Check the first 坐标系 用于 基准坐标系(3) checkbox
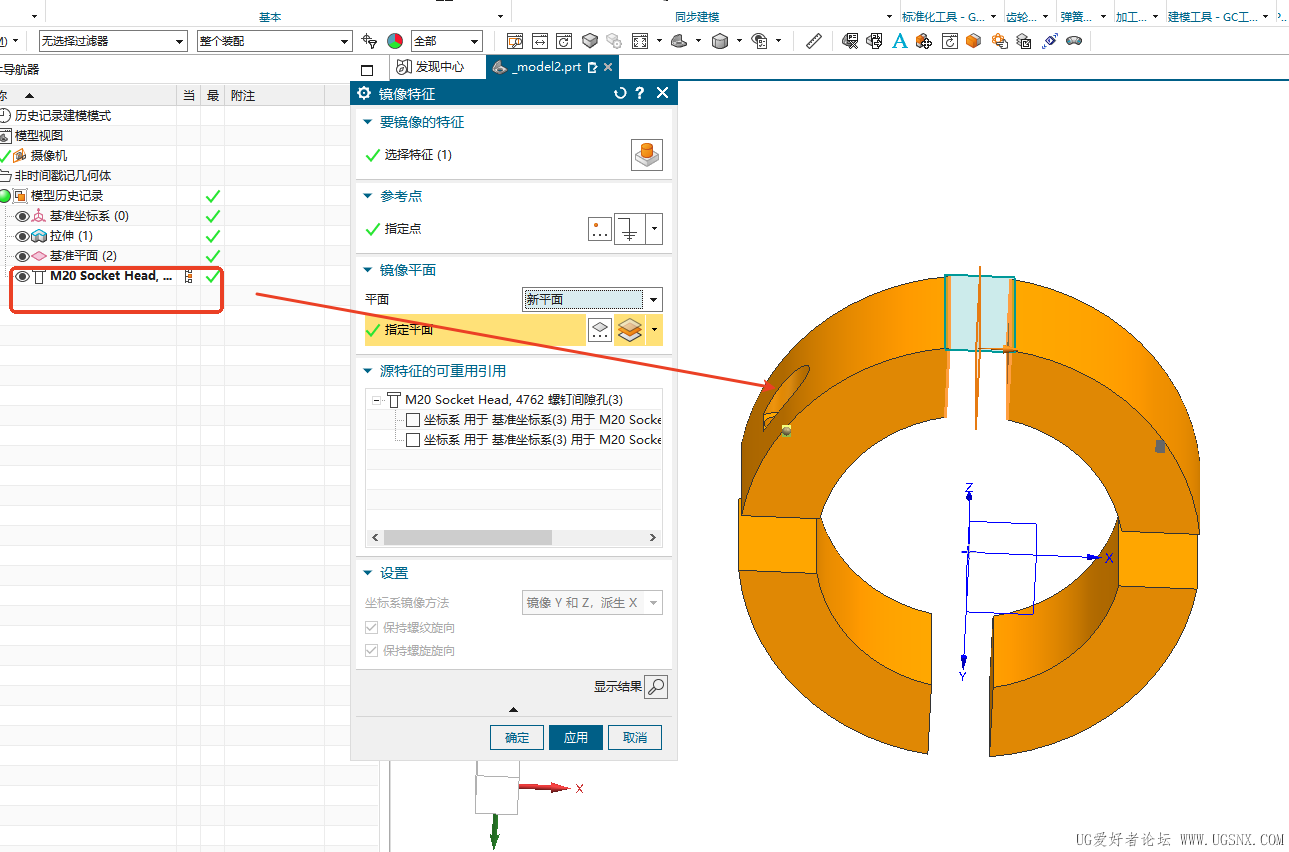The height and width of the screenshot is (852, 1289). pyautogui.click(x=413, y=420)
